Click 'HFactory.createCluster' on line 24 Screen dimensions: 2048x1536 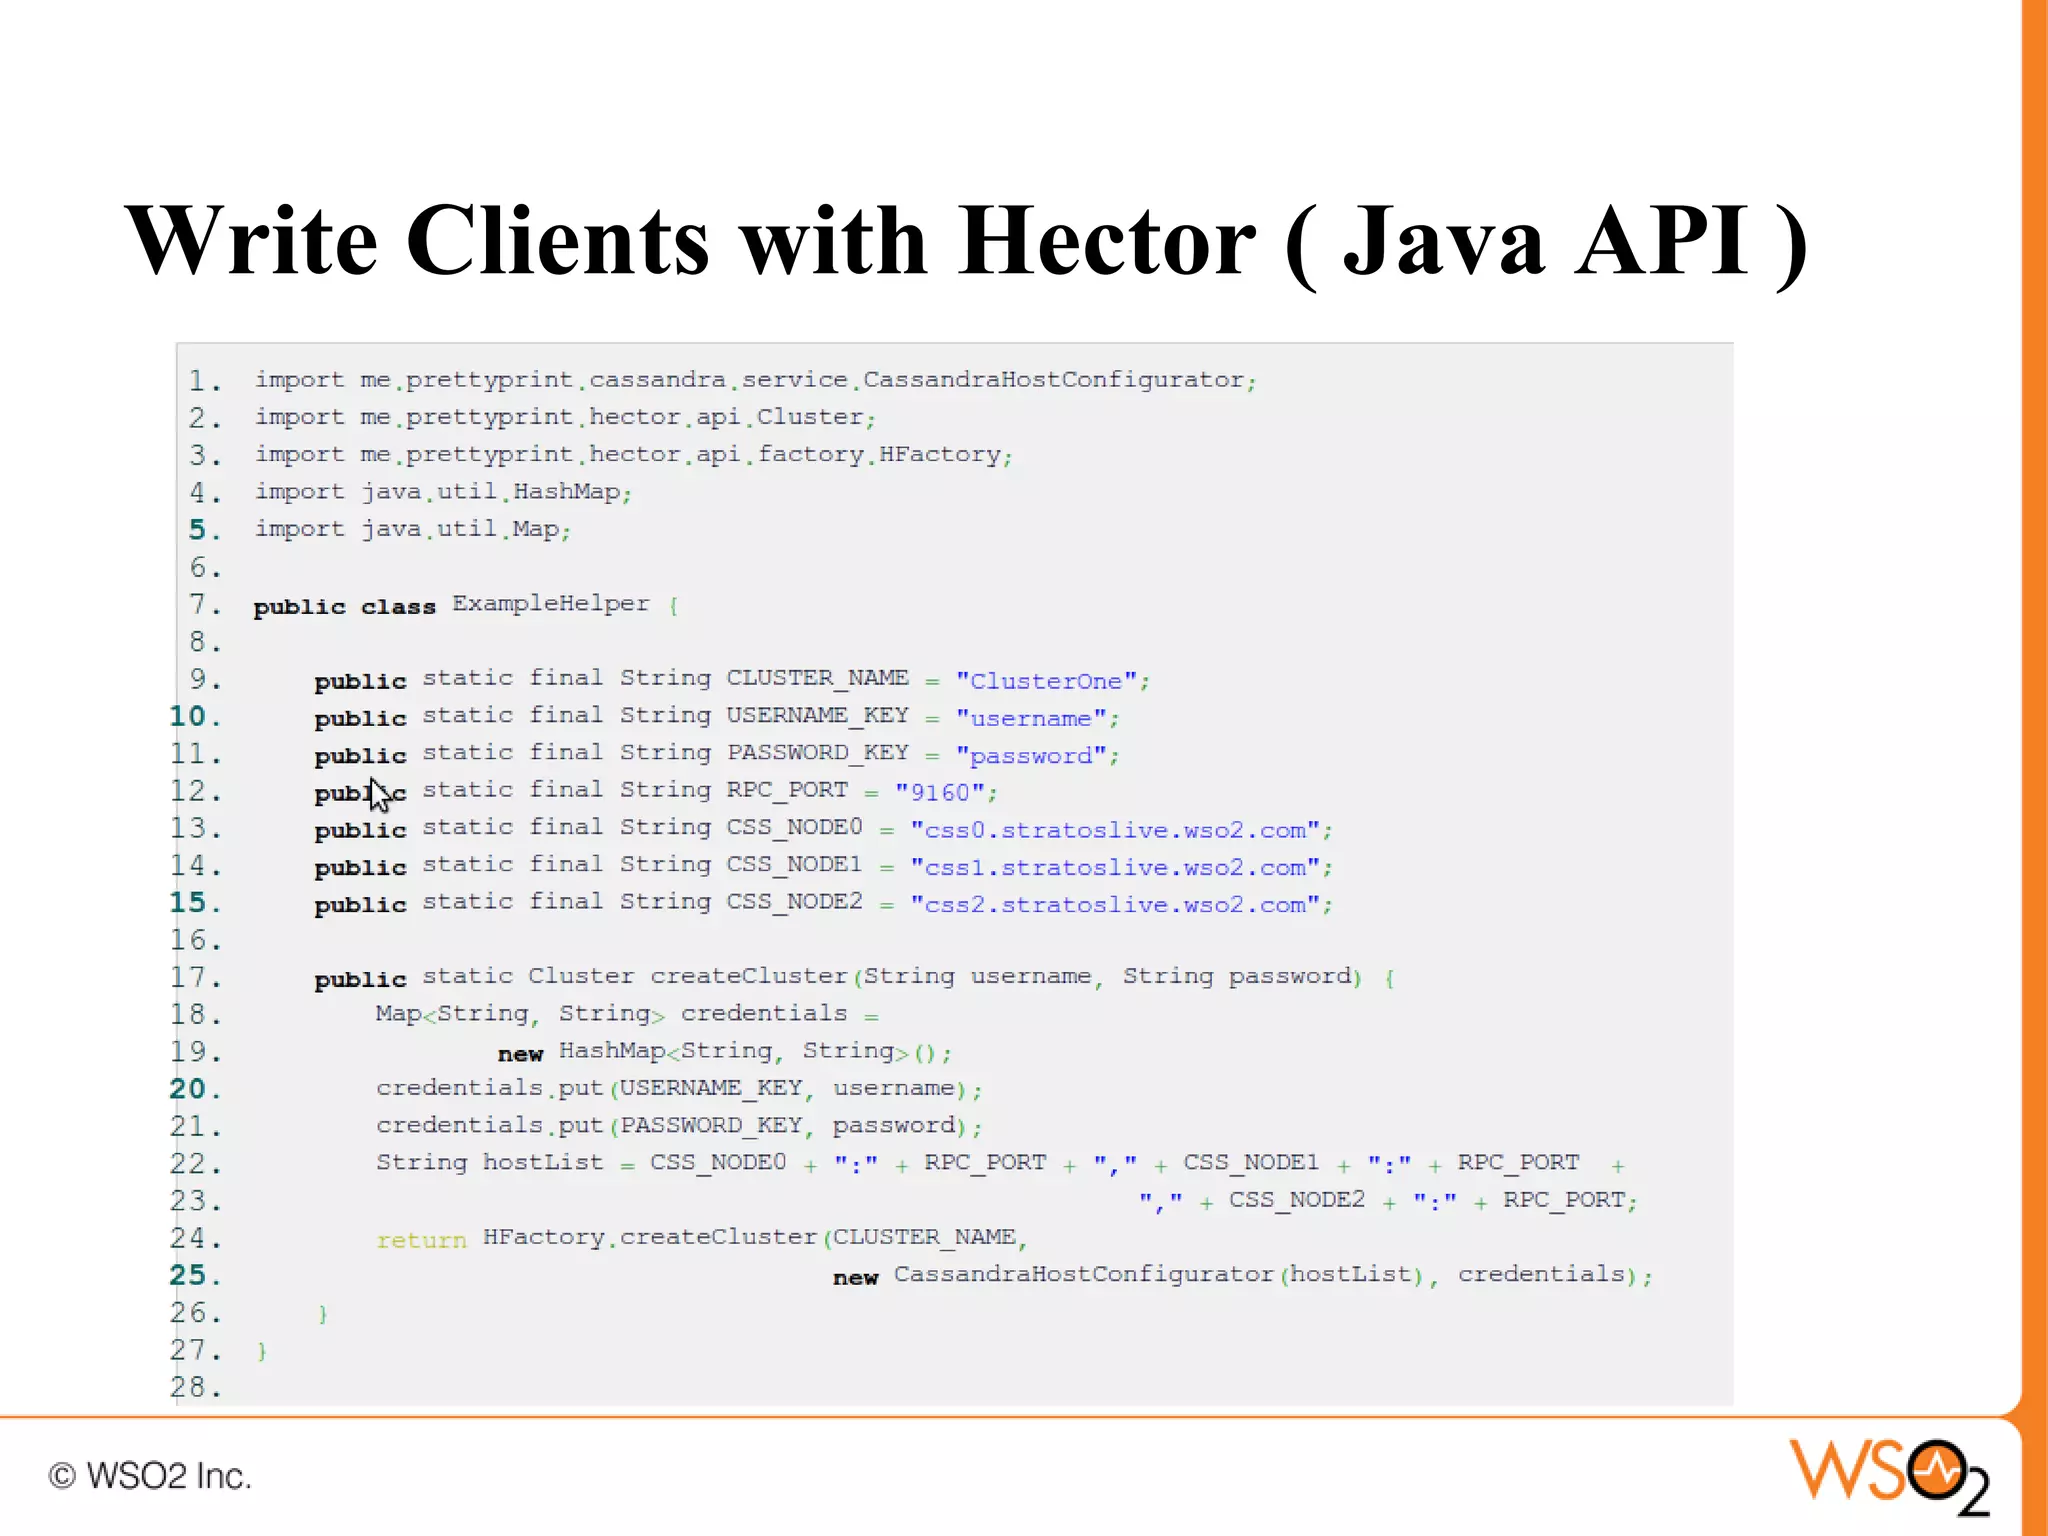[x=650, y=1237]
